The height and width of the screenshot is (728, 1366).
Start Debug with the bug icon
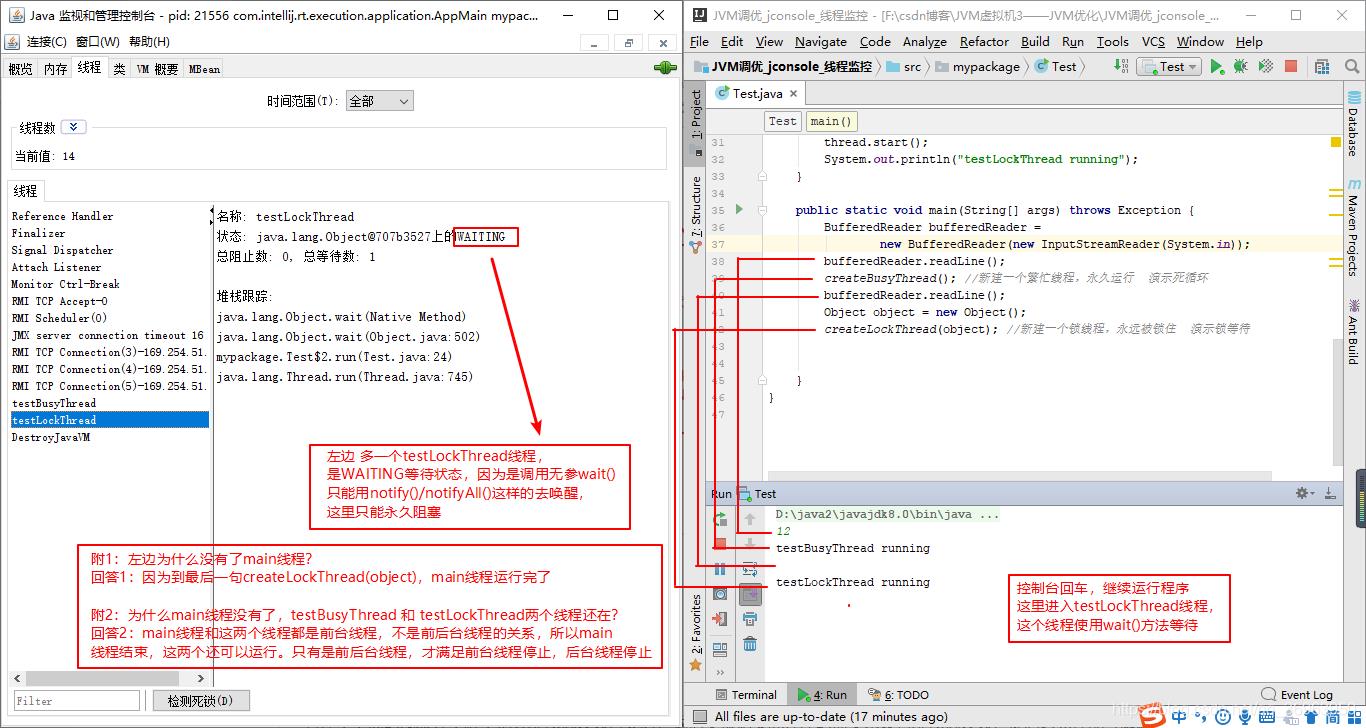click(1240, 67)
